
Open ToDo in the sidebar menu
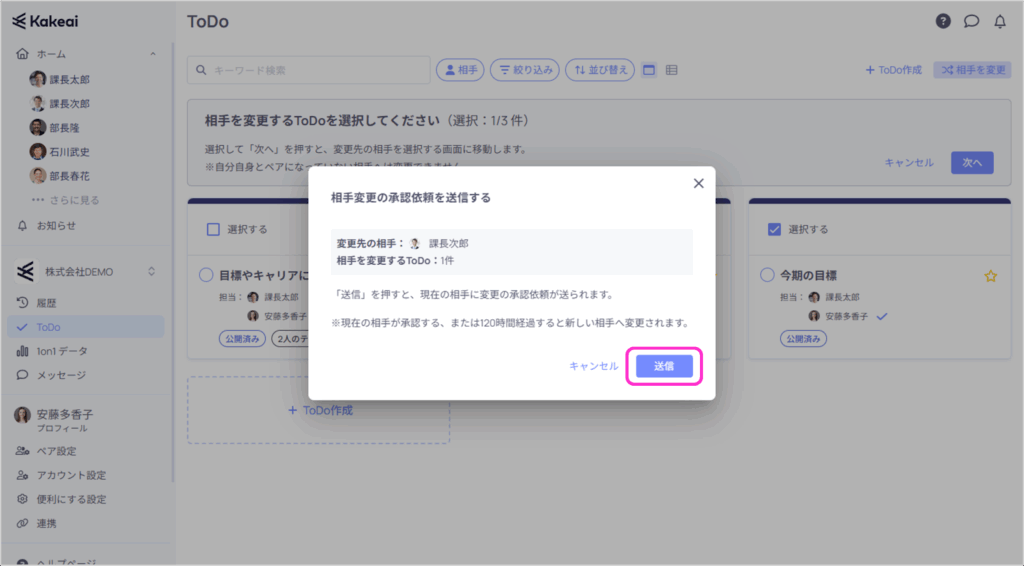tap(48, 327)
